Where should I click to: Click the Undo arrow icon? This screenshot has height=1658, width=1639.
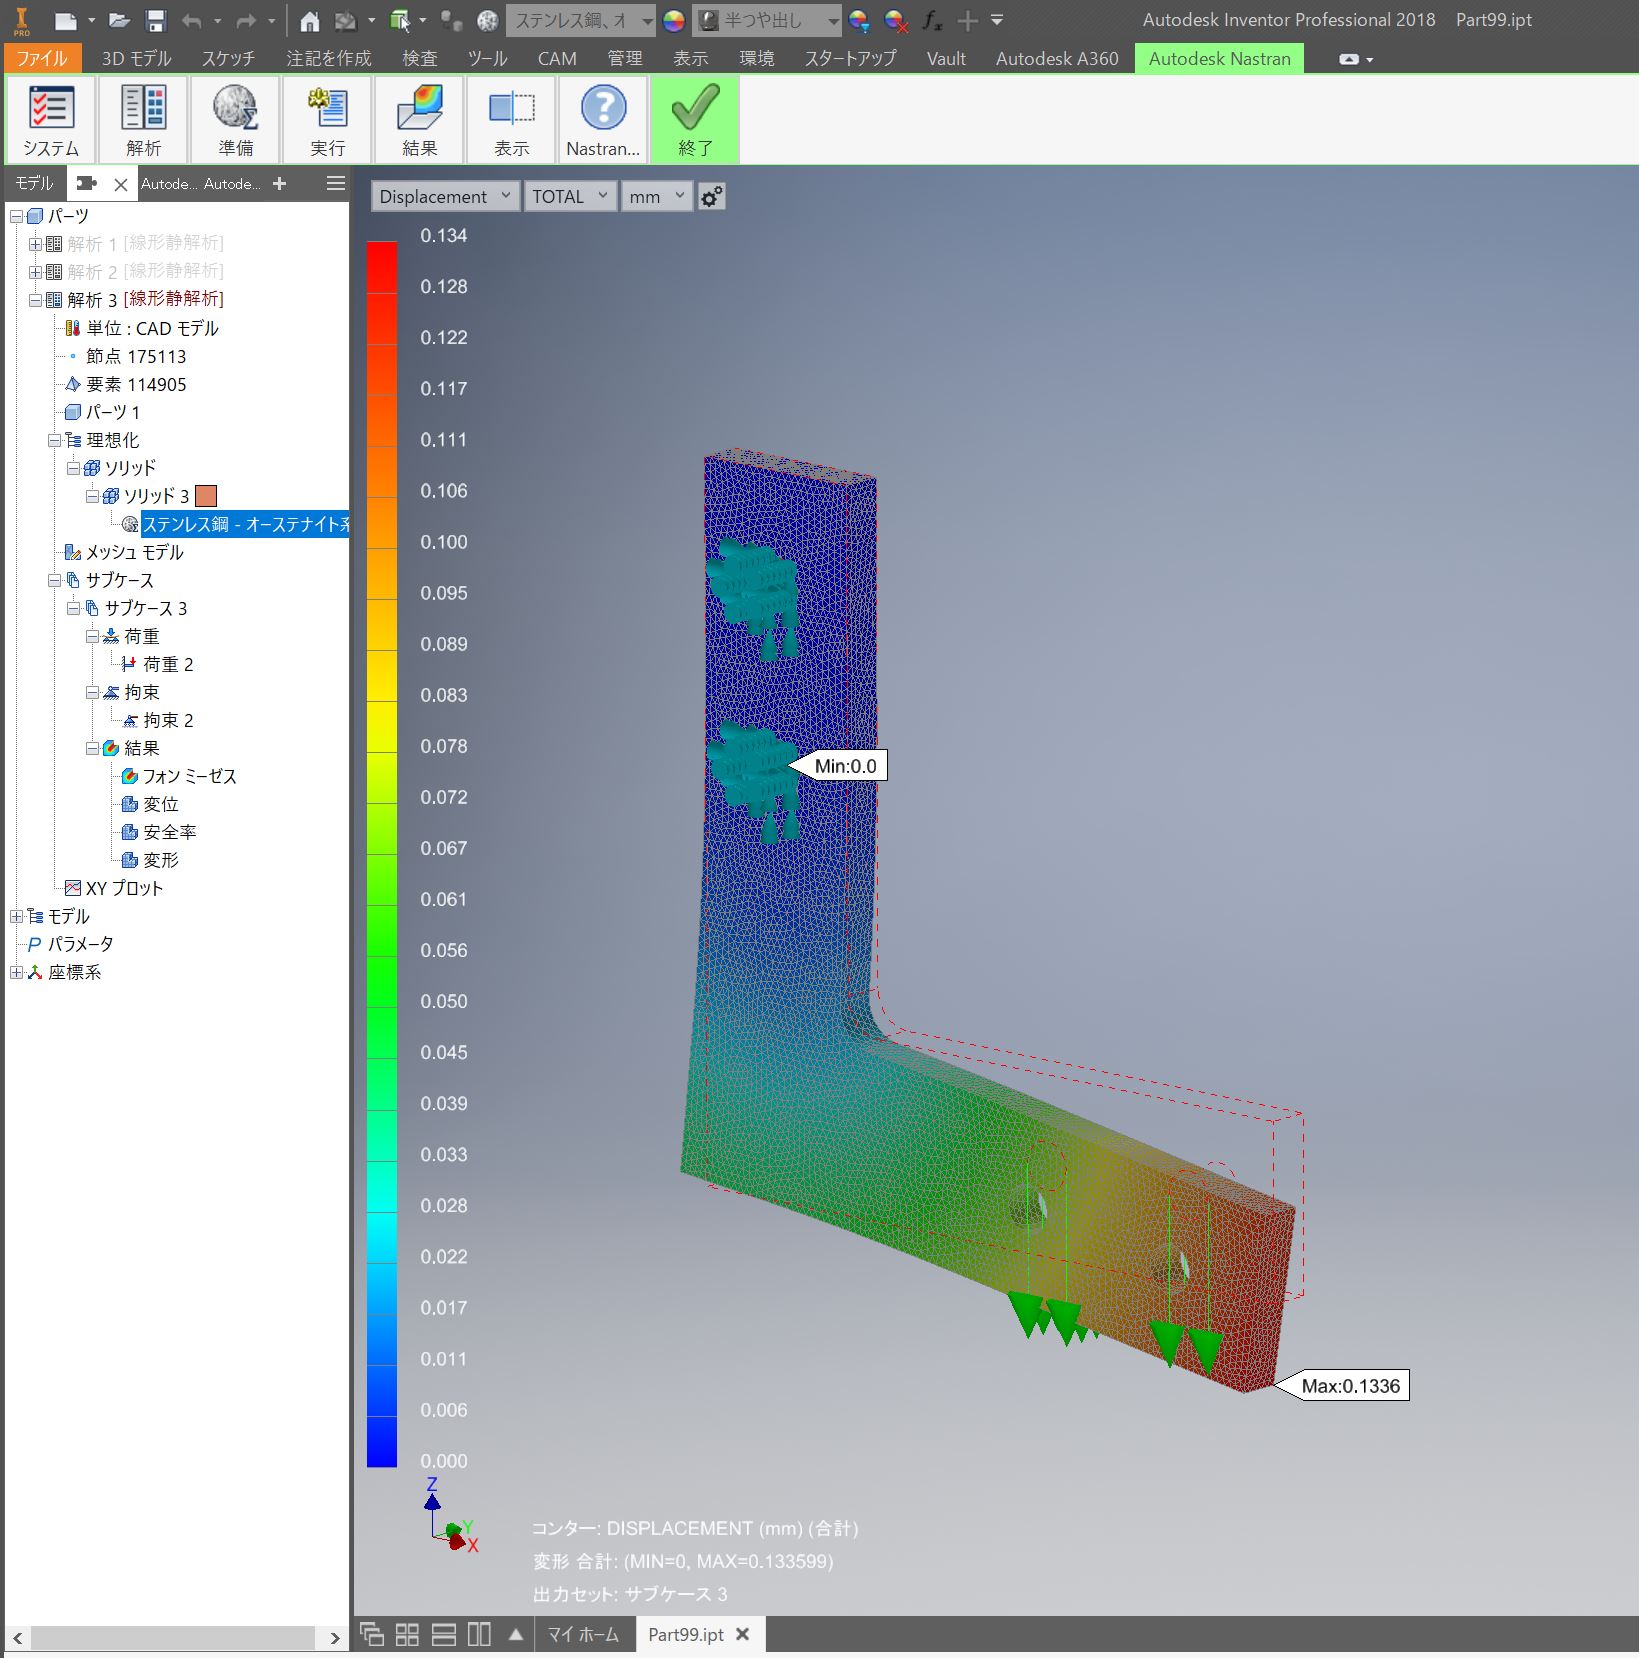click(x=192, y=20)
